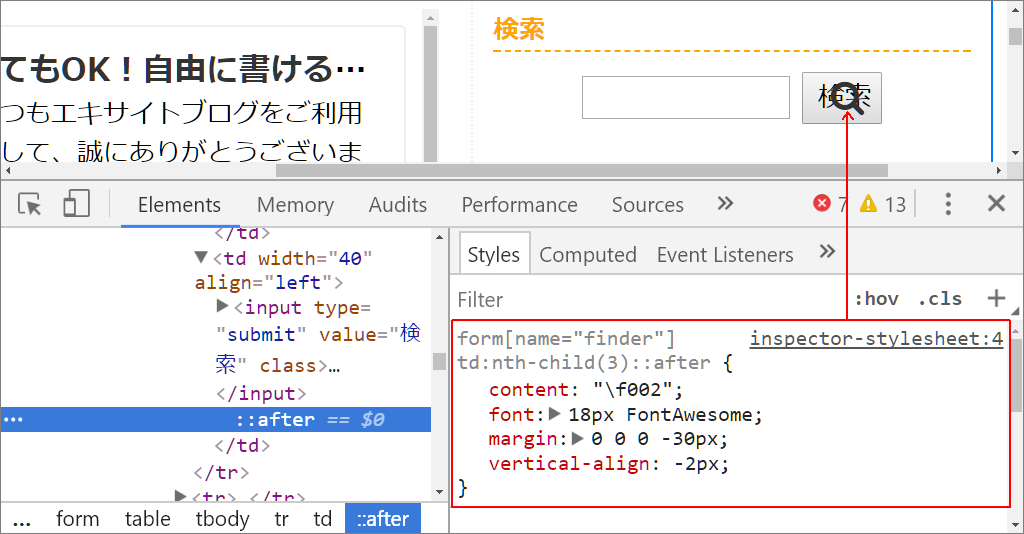The width and height of the screenshot is (1024, 534).
Task: Click the DOM tree scroll up arrow
Action: [x=439, y=237]
